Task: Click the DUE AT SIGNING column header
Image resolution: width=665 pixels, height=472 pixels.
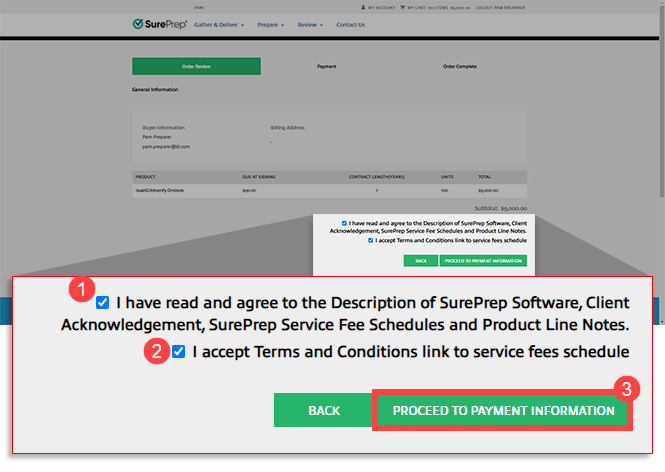Action: (x=259, y=177)
